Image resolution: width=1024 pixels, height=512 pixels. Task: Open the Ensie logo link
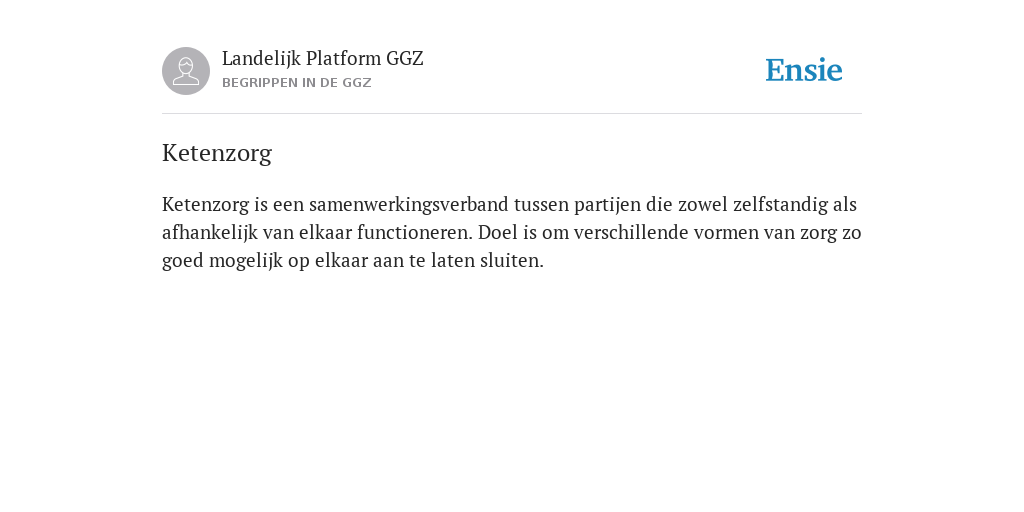pos(803,70)
